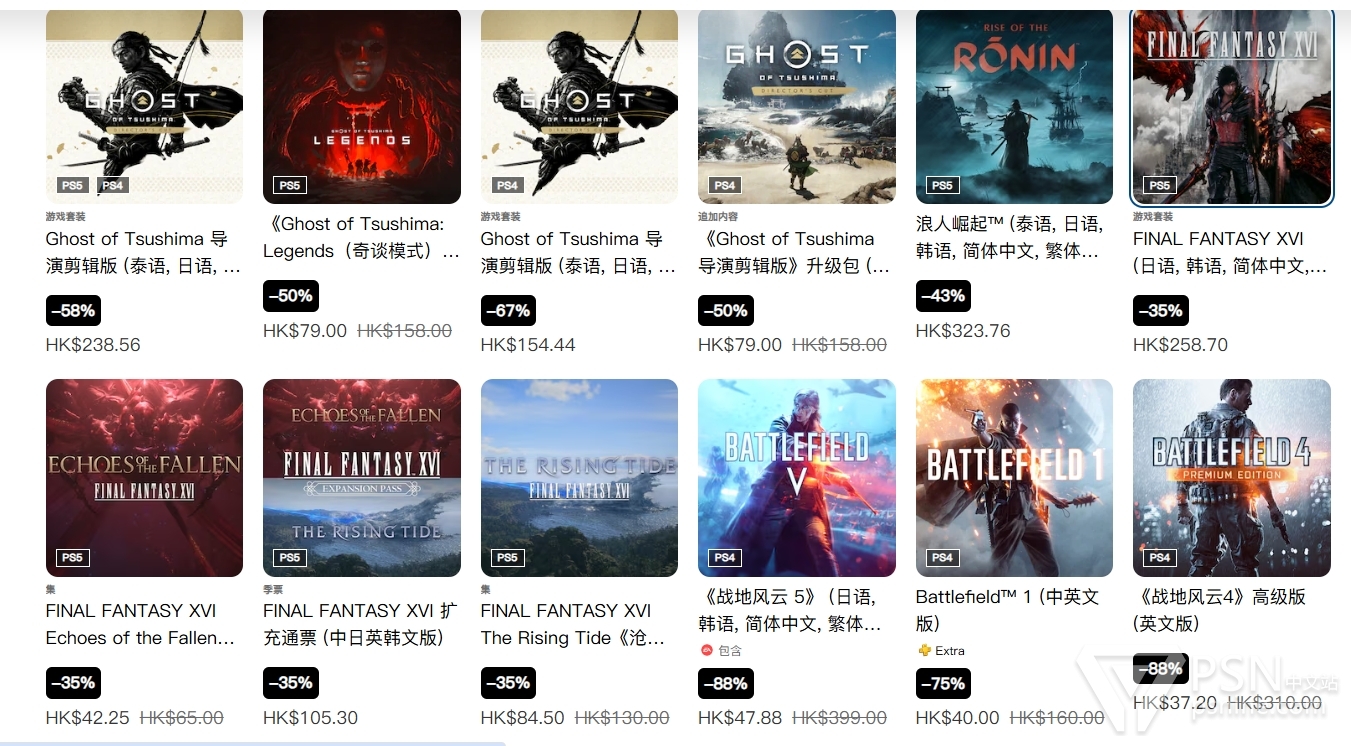
Task: Click the PS4 badge on Battlefield V cover
Action: (725, 557)
